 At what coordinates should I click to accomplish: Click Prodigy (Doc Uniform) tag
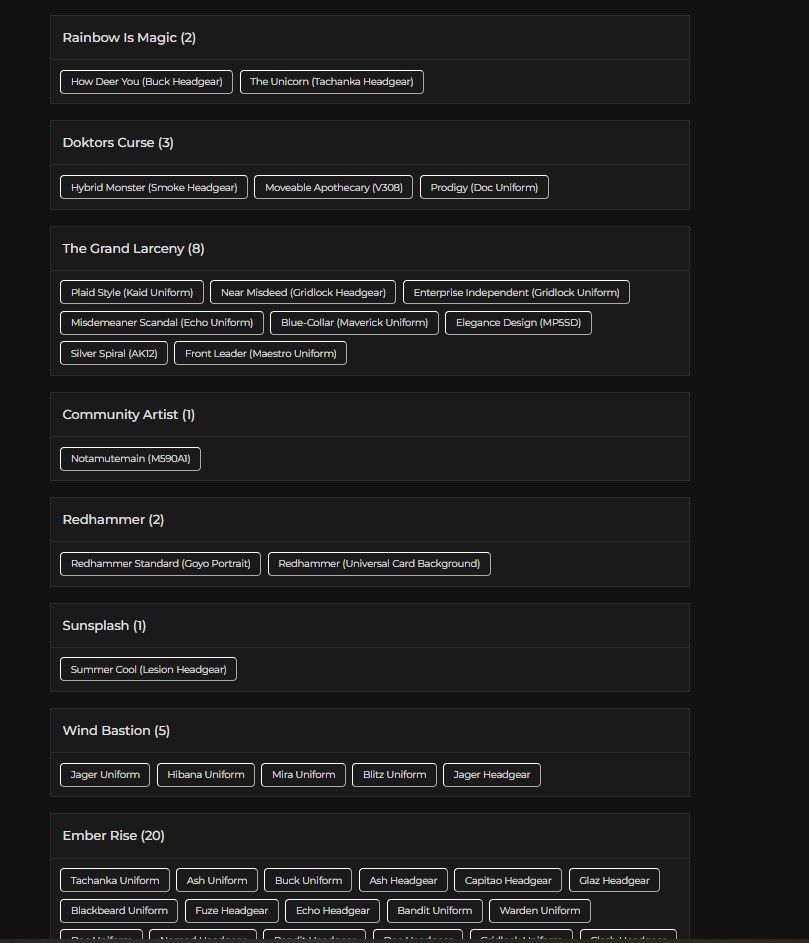click(x=484, y=187)
